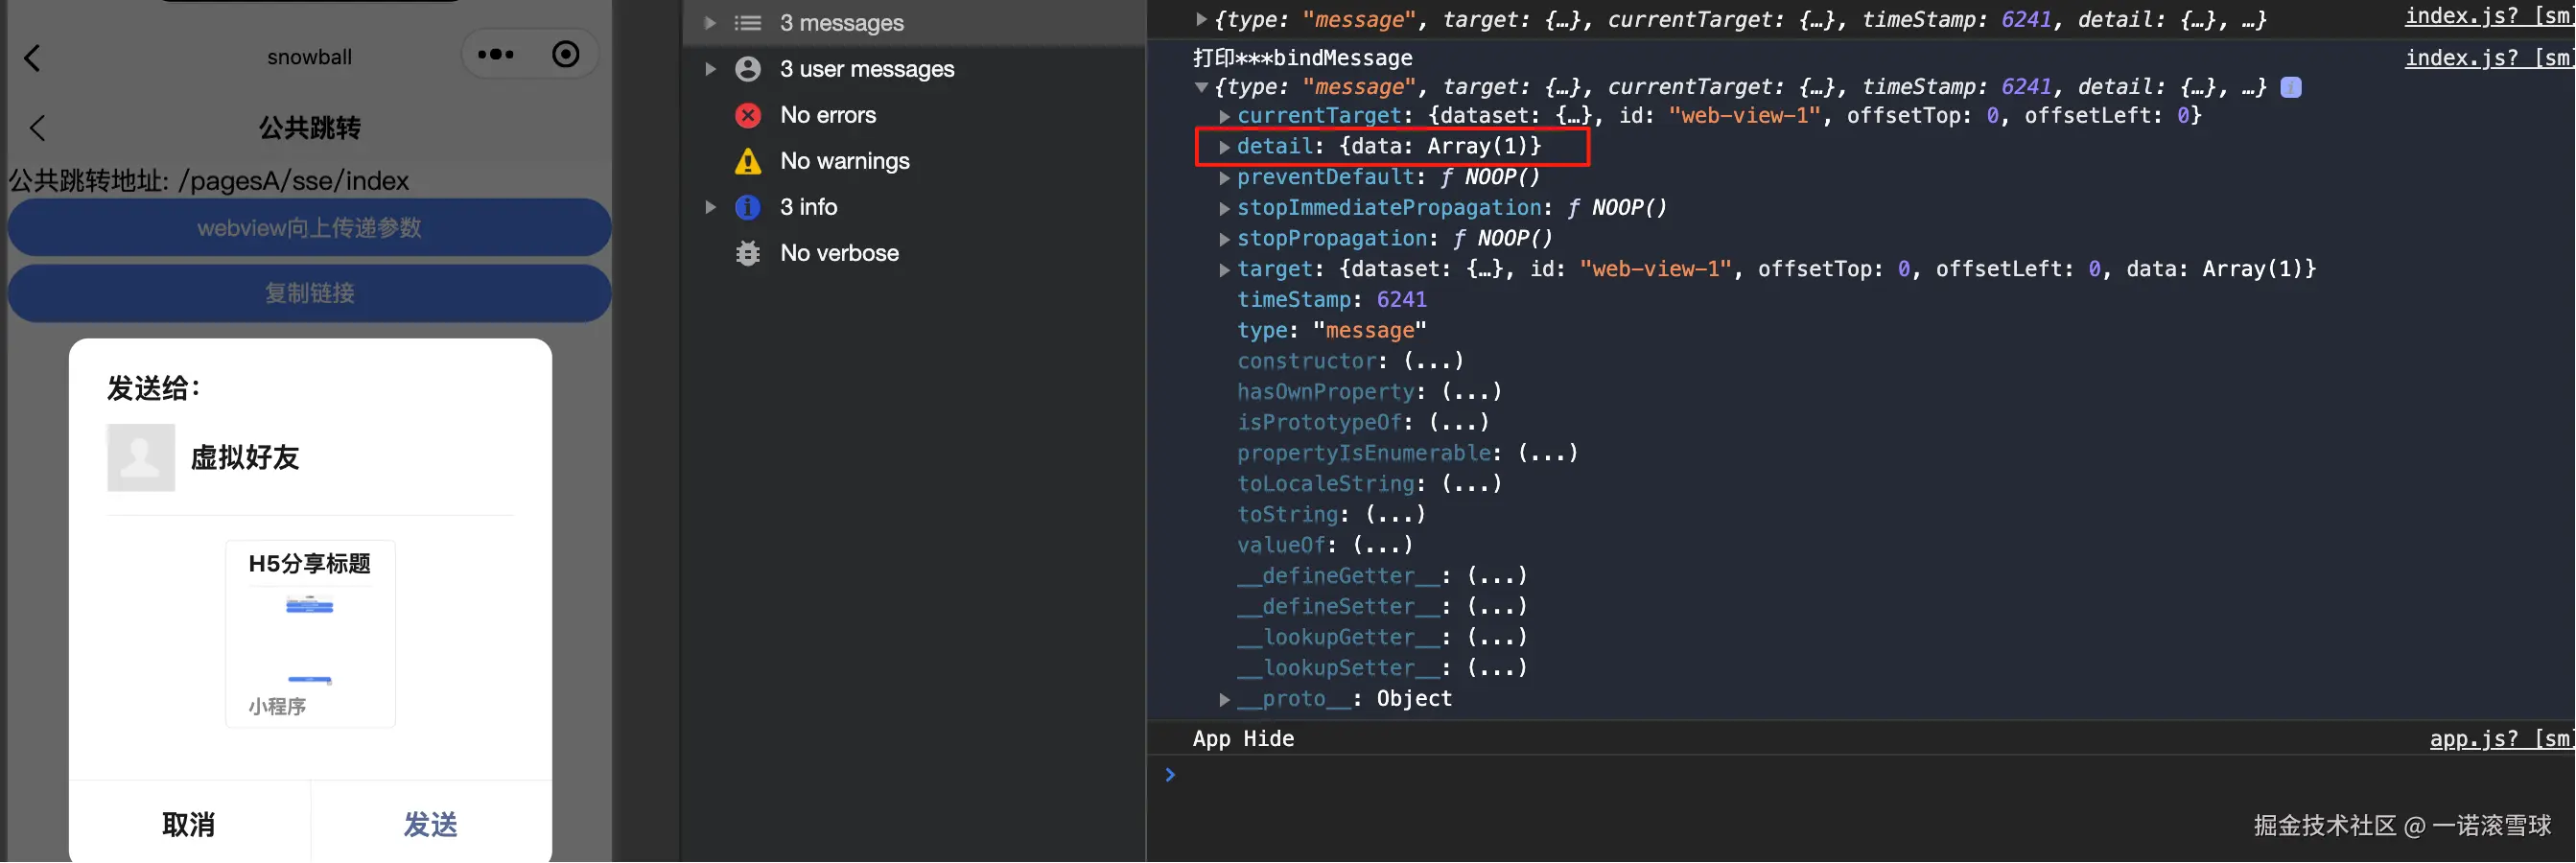Open the three-dots mini program menu
Screen dimensions: 2576x863
pos(496,55)
